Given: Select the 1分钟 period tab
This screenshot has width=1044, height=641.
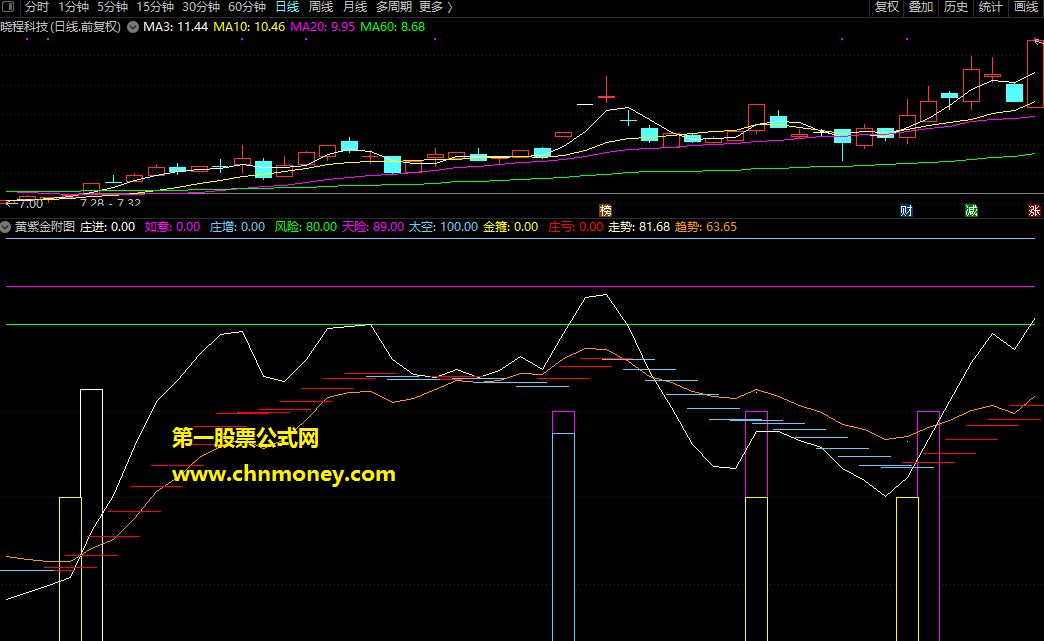Looking at the screenshot, I should click(x=73, y=7).
